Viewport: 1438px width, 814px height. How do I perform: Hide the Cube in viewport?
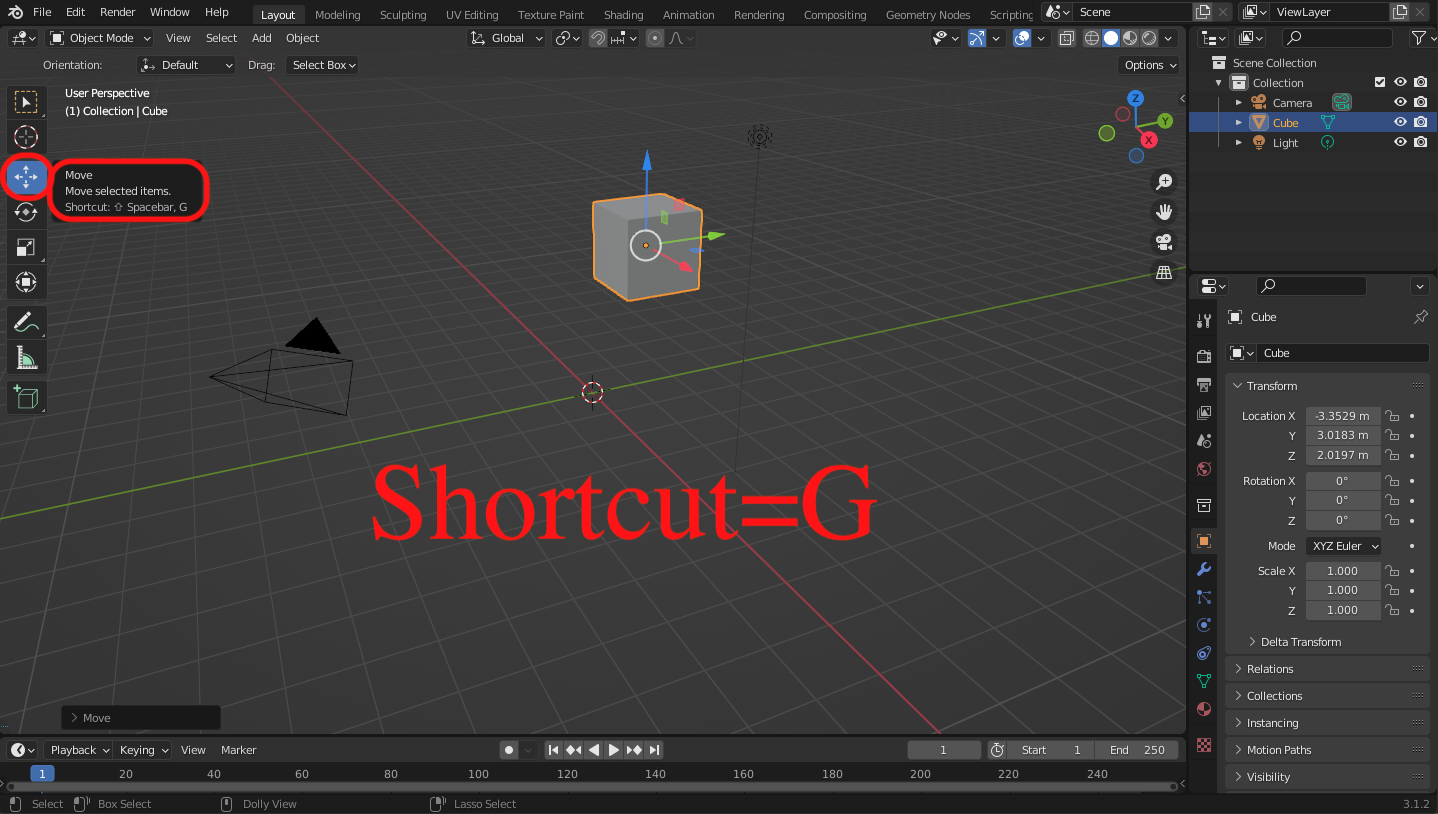click(1401, 123)
